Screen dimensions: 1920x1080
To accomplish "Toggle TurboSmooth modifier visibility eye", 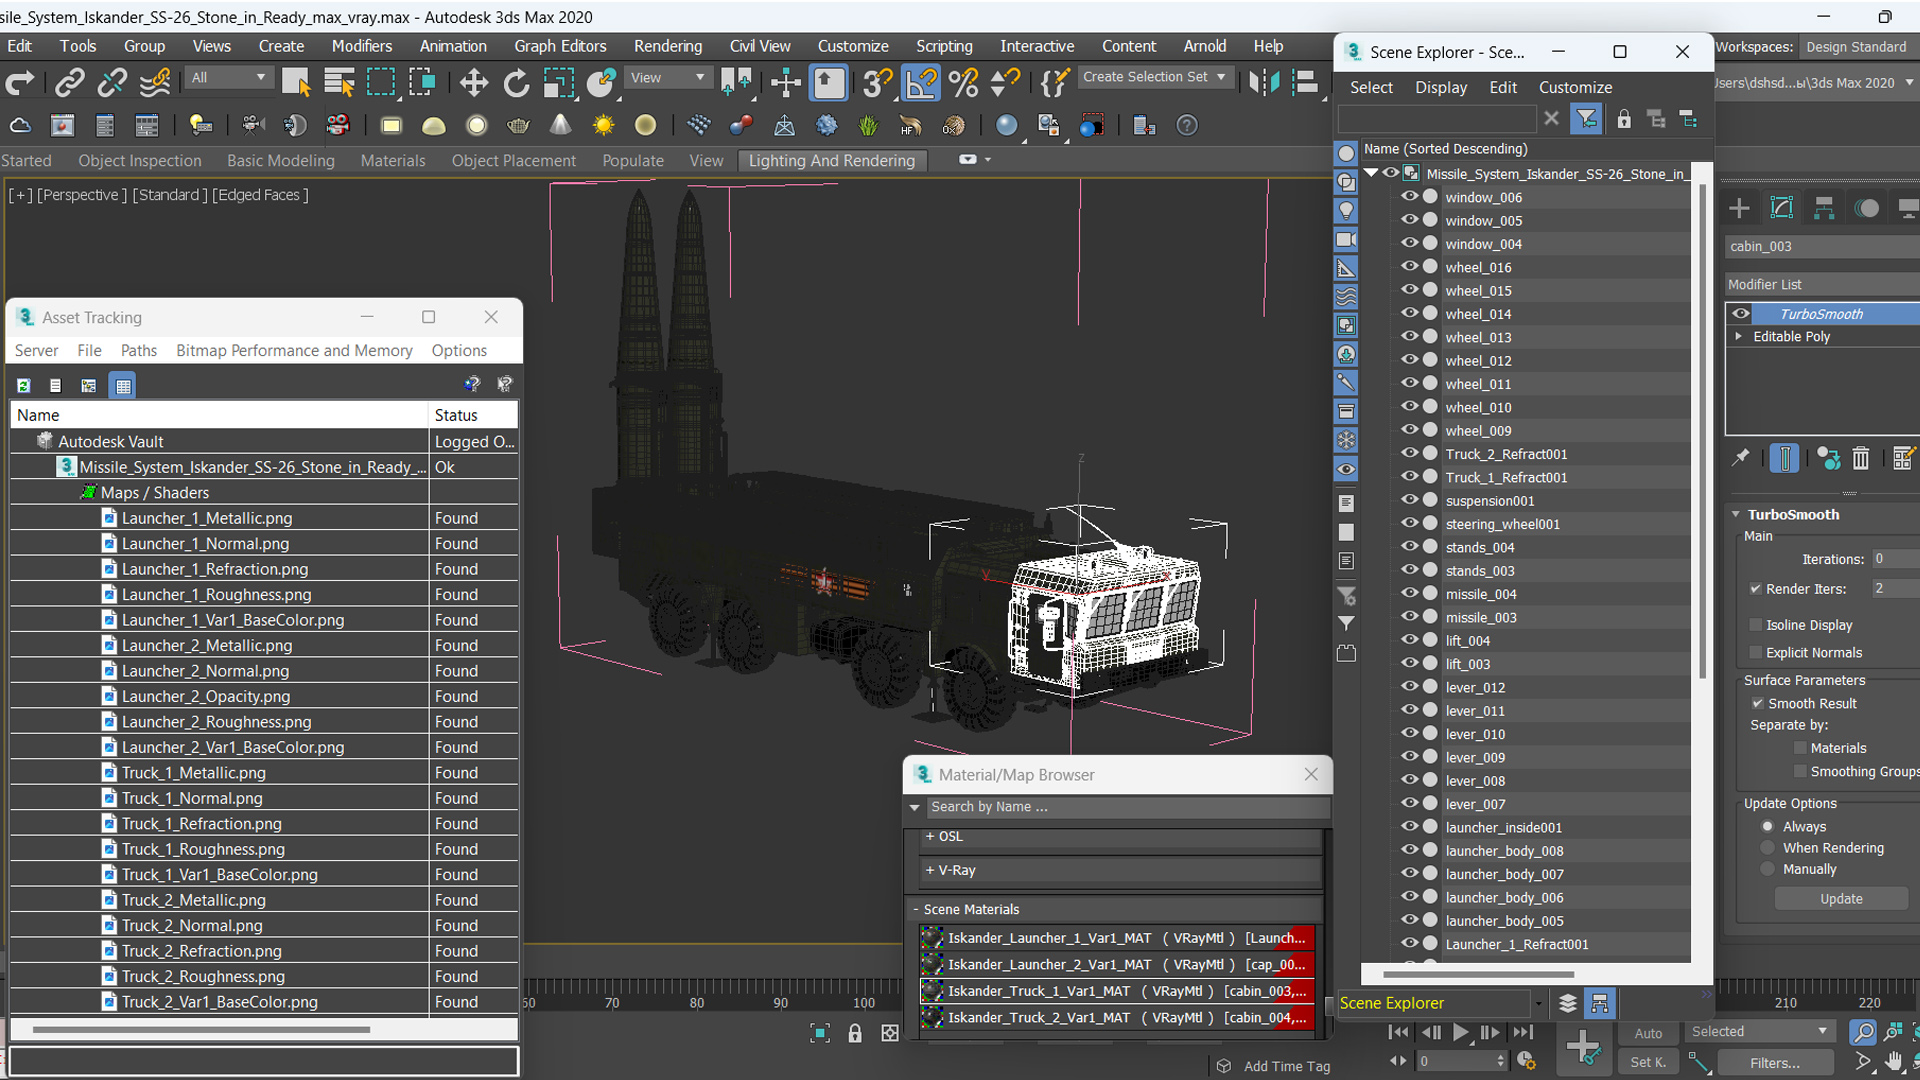I will coord(1741,314).
